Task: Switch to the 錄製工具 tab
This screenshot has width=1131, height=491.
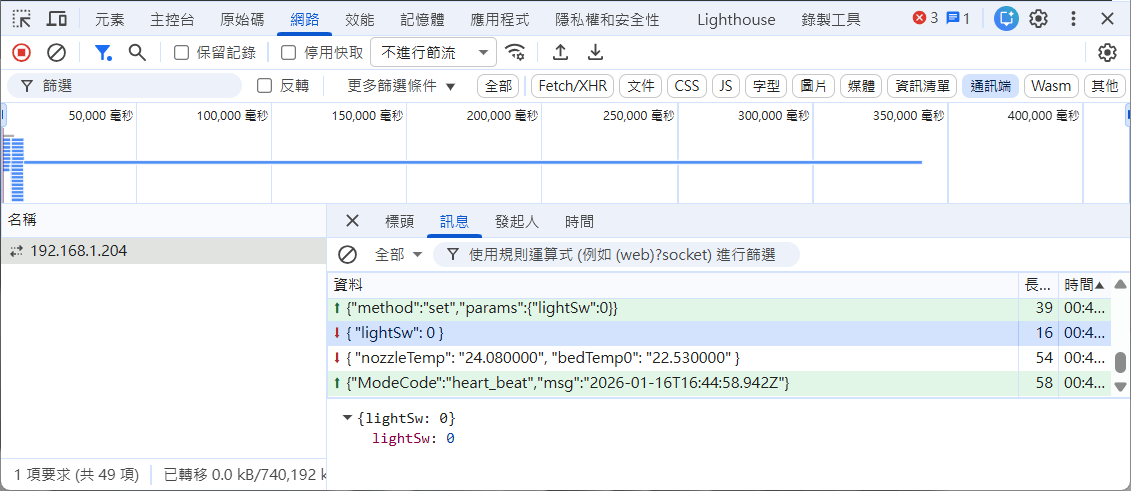Action: coord(831,19)
